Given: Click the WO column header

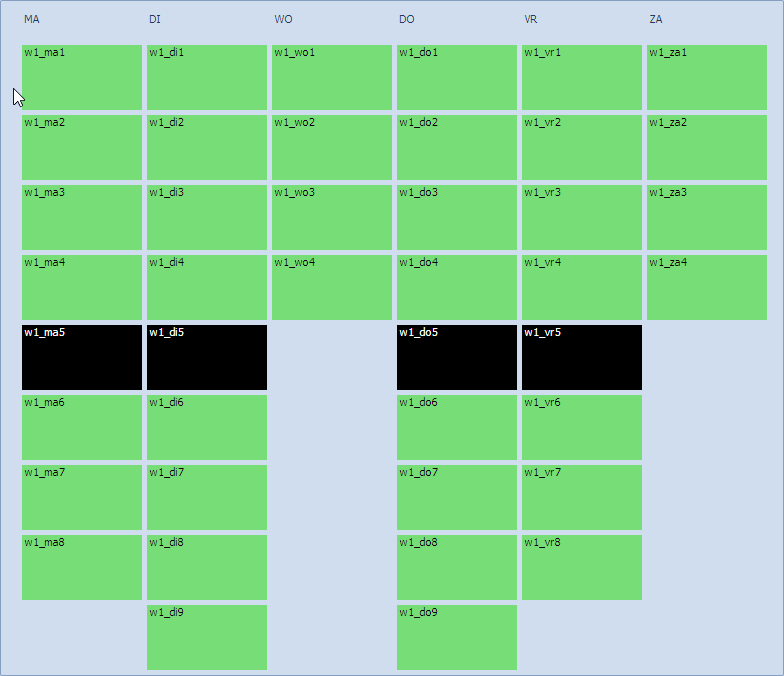Looking at the screenshot, I should 283,20.
